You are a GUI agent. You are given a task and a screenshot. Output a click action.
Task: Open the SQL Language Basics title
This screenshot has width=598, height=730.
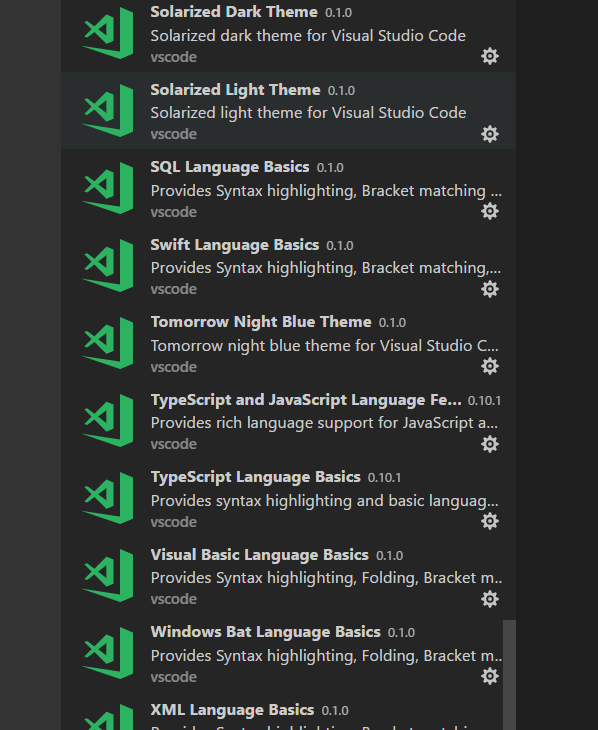230,167
